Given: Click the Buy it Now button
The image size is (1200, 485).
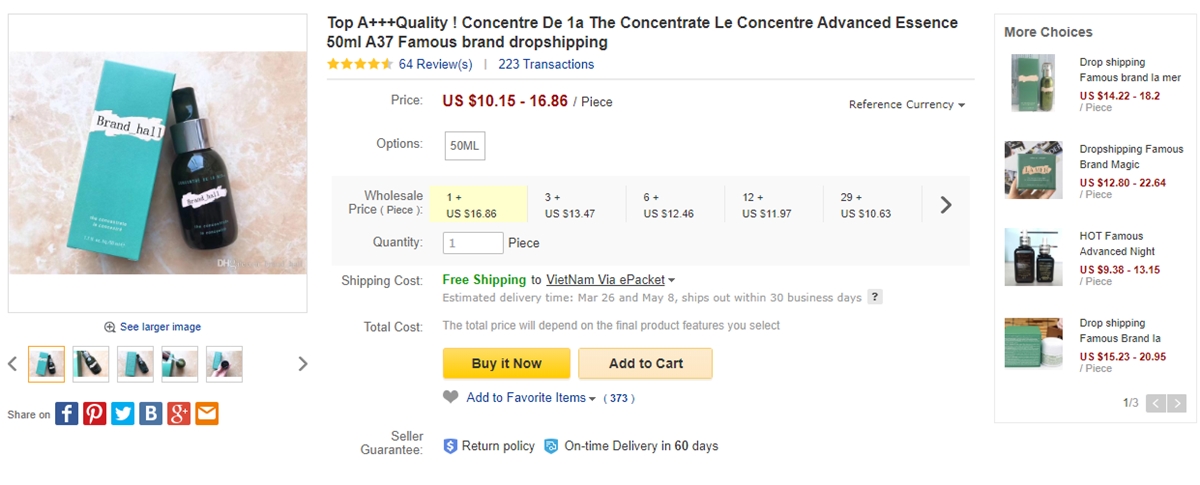Looking at the screenshot, I should pyautogui.click(x=506, y=363).
